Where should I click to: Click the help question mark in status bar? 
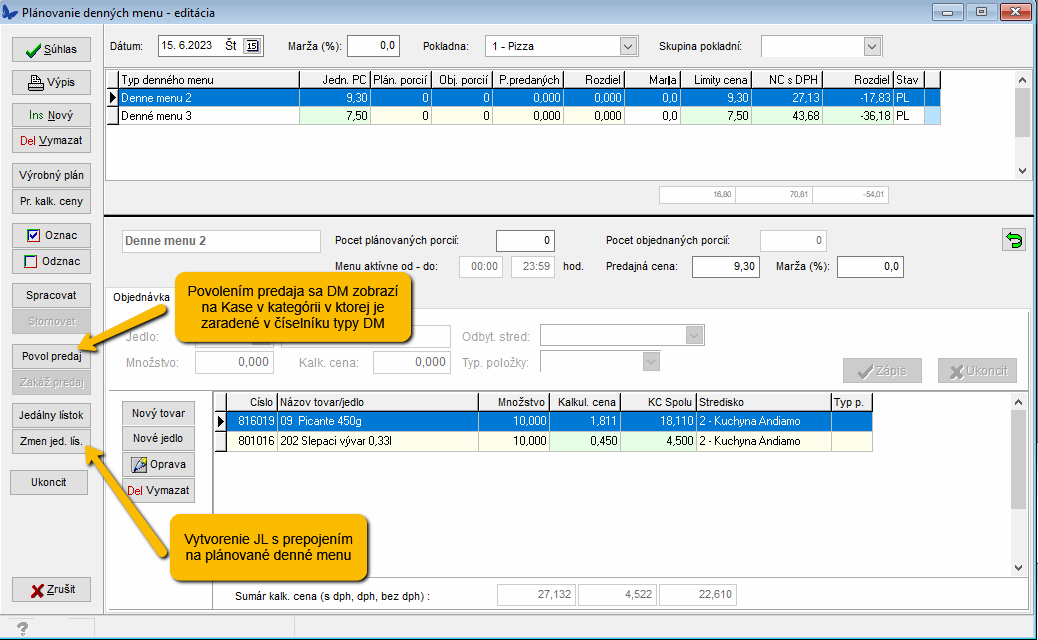coord(22,628)
